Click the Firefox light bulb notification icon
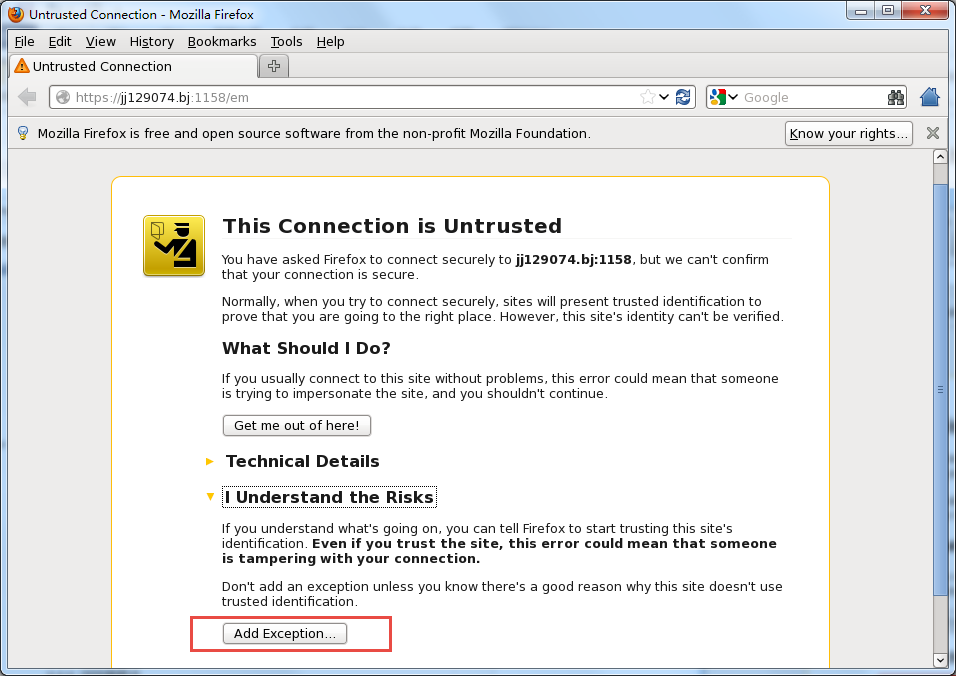Viewport: 956px width, 676px height. coord(22,132)
